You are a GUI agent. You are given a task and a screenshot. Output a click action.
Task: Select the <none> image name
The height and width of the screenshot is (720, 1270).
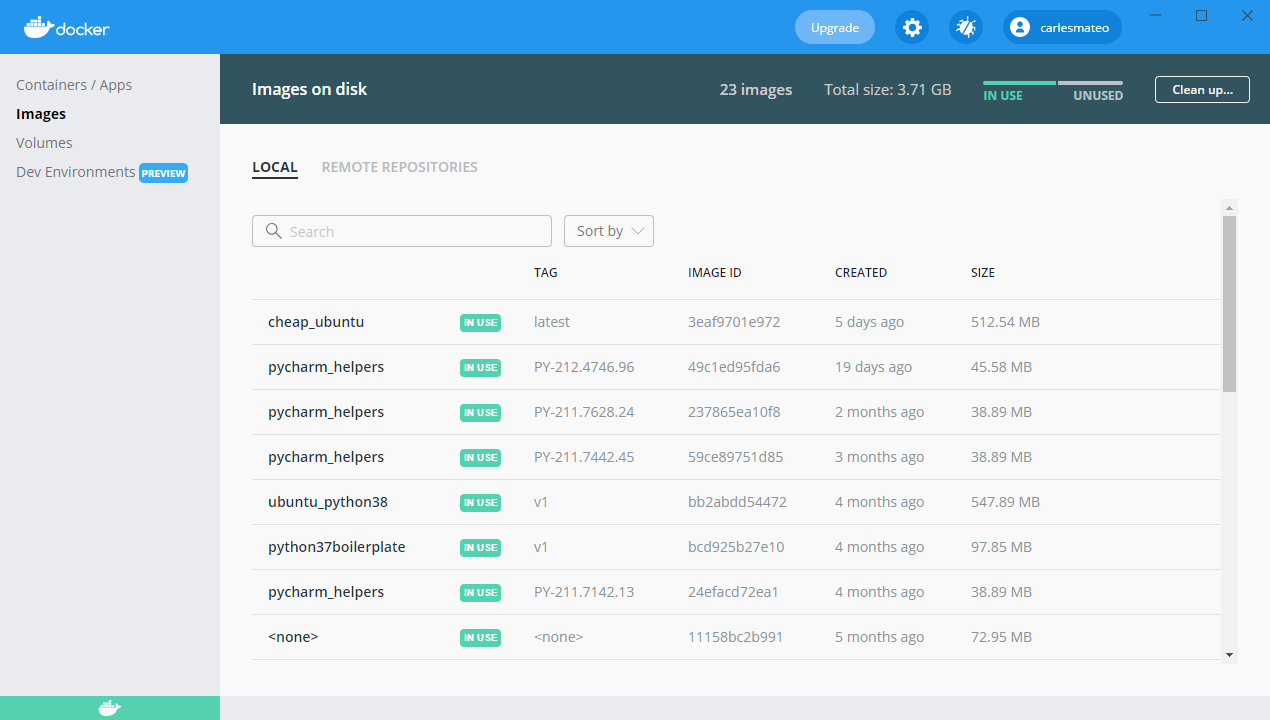[x=293, y=637]
